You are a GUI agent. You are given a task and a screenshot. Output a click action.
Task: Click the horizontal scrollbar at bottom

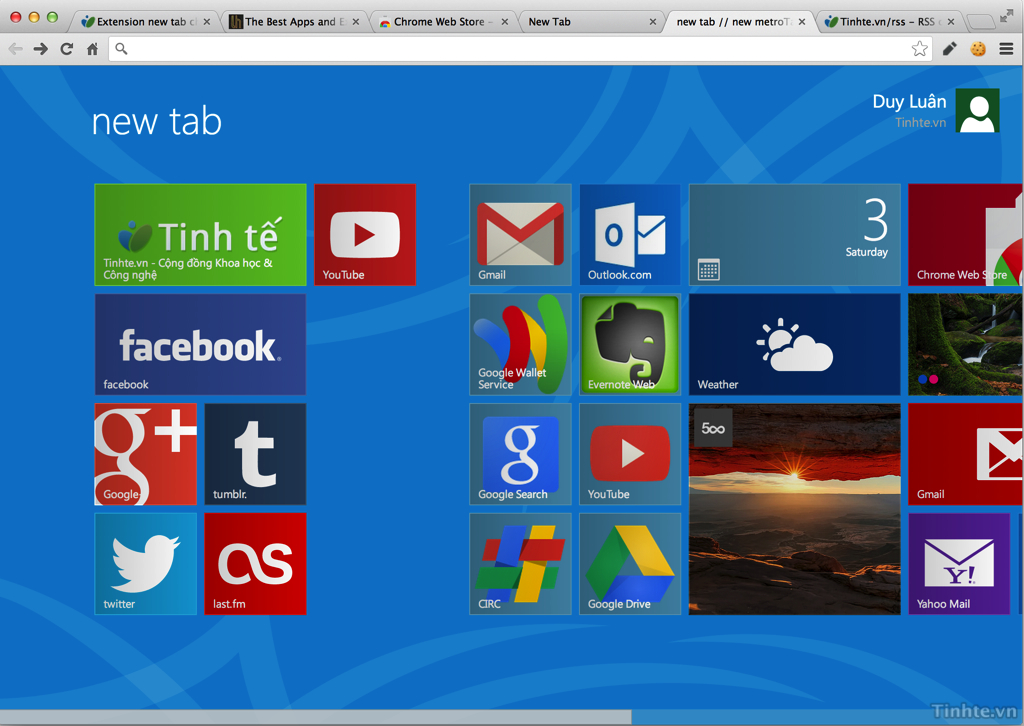click(315, 717)
